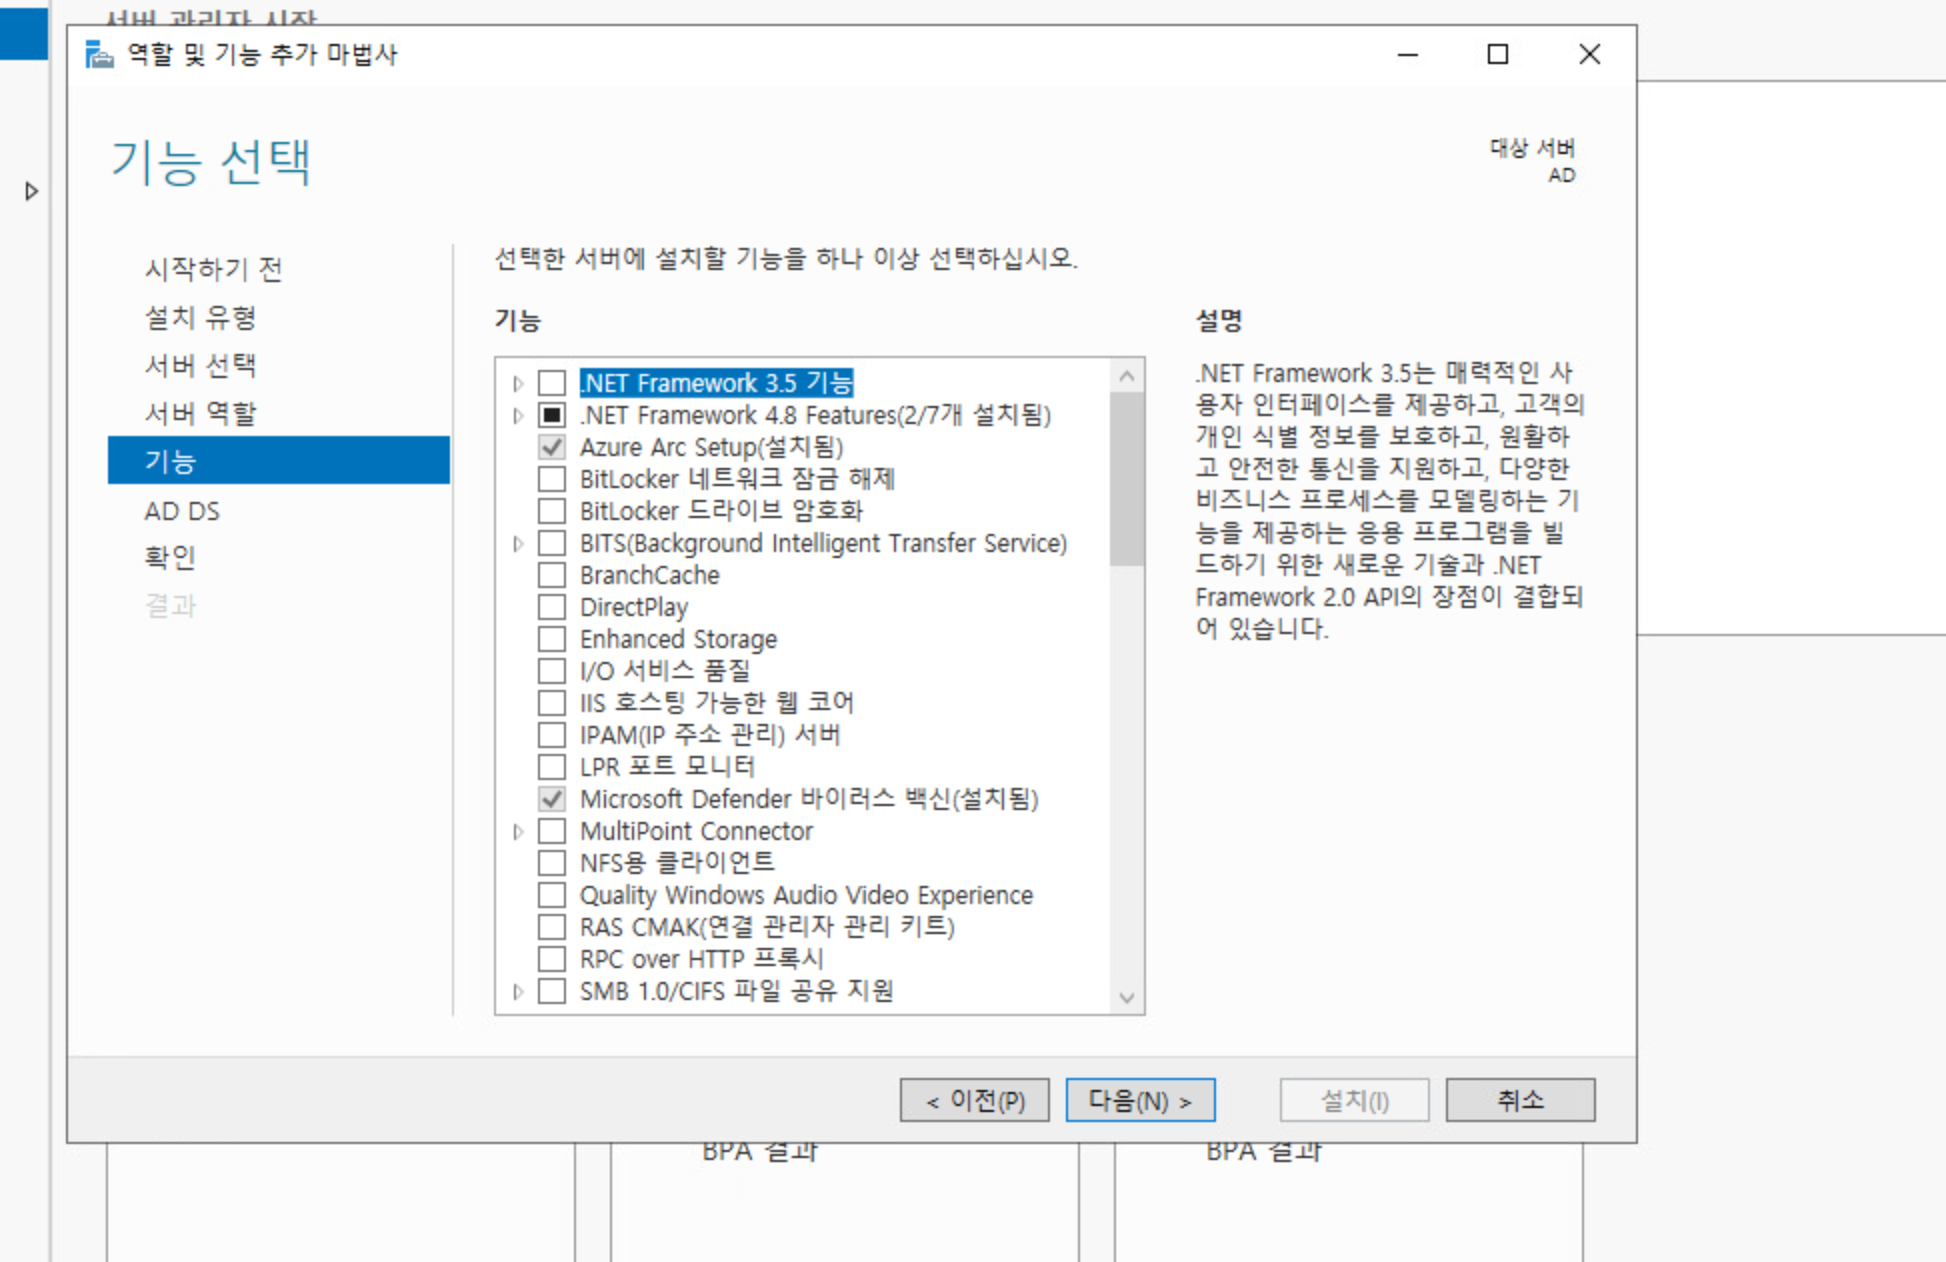
Task: Expand the left sidebar arrow
Action: (31, 191)
